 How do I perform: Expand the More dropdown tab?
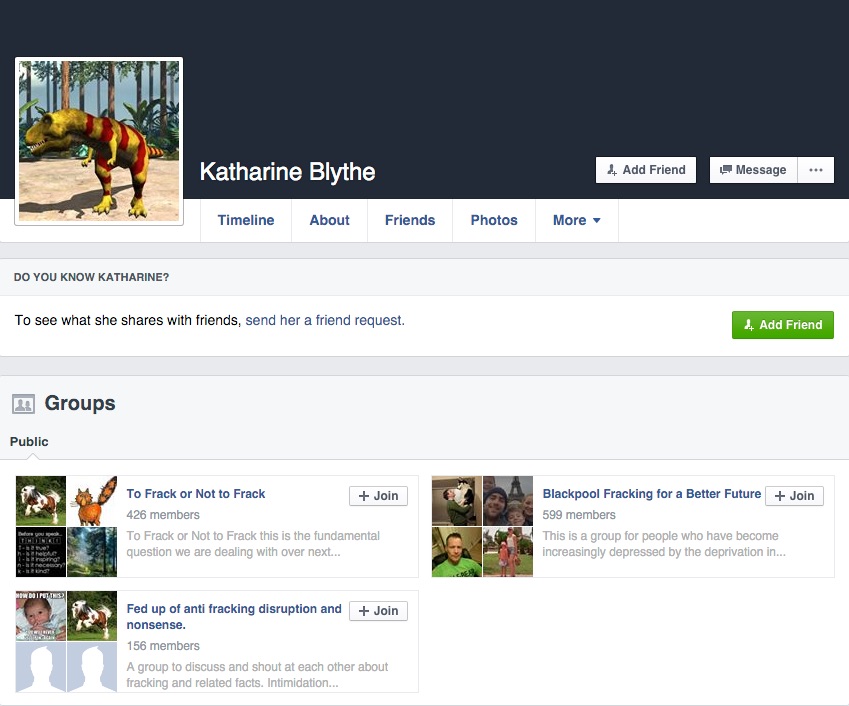click(577, 220)
